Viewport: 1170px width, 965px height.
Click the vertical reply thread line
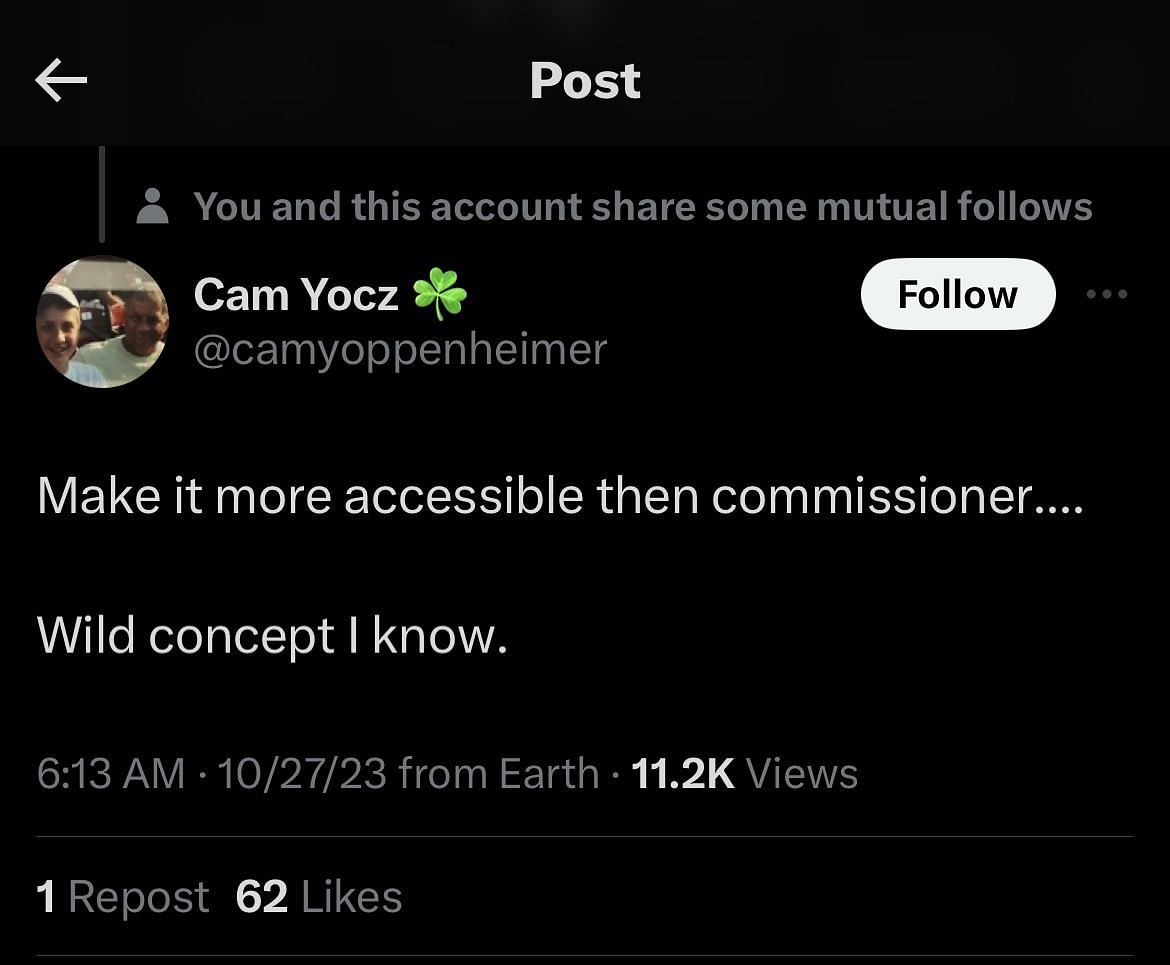(102, 194)
